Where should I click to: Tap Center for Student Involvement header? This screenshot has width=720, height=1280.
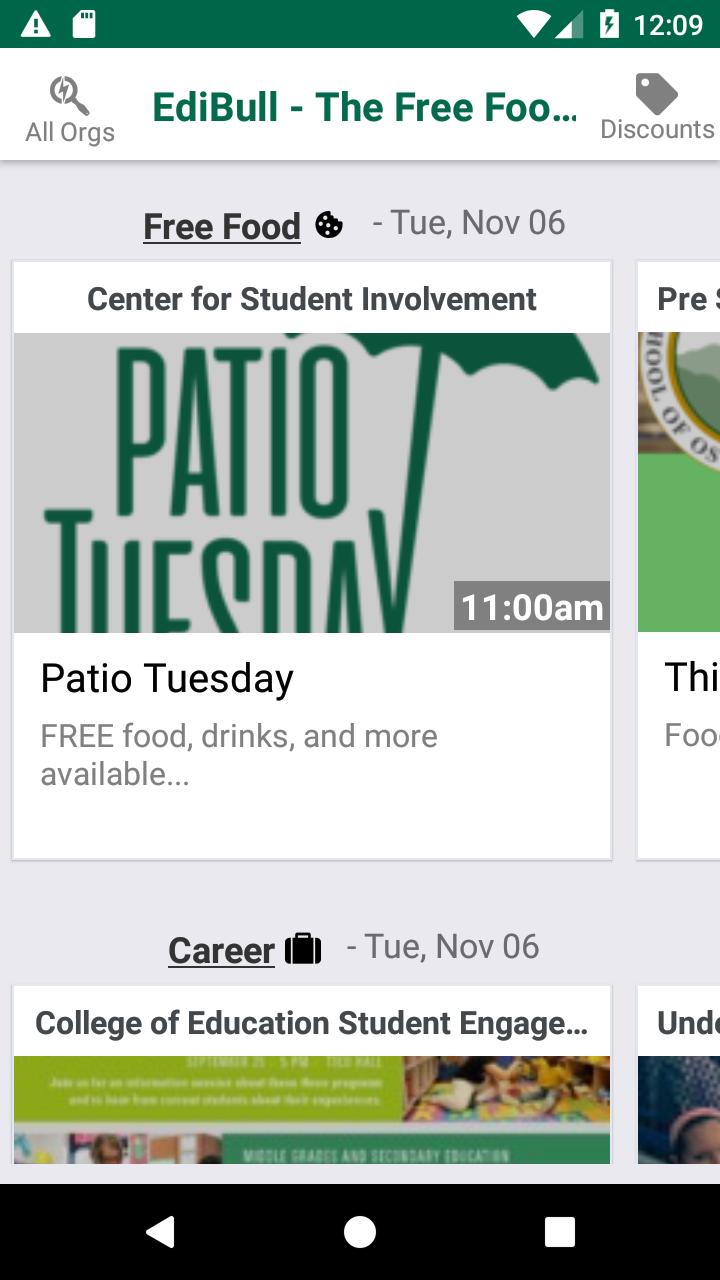(x=312, y=299)
